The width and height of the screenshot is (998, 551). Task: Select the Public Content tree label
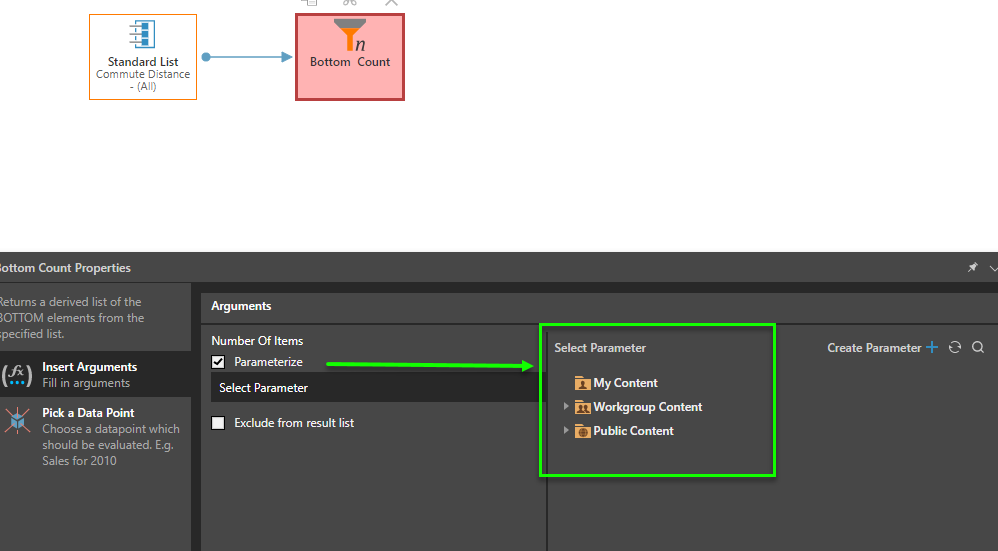633,431
